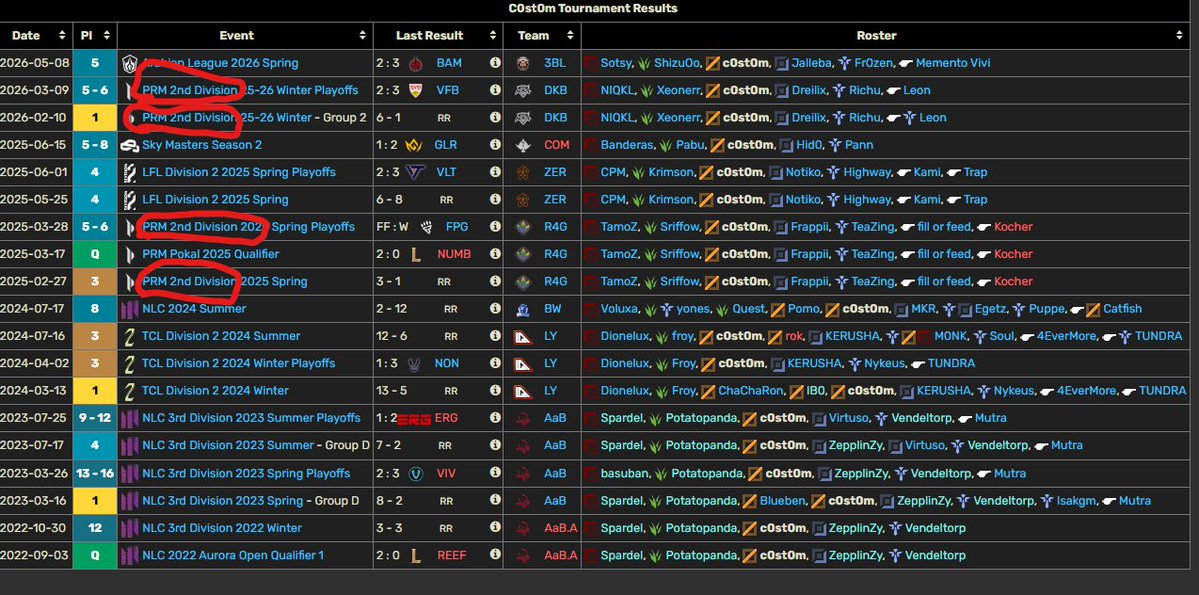The height and width of the screenshot is (595, 1199).
Task: Open the Sky Masters Season 2 event link
Action: [202, 145]
